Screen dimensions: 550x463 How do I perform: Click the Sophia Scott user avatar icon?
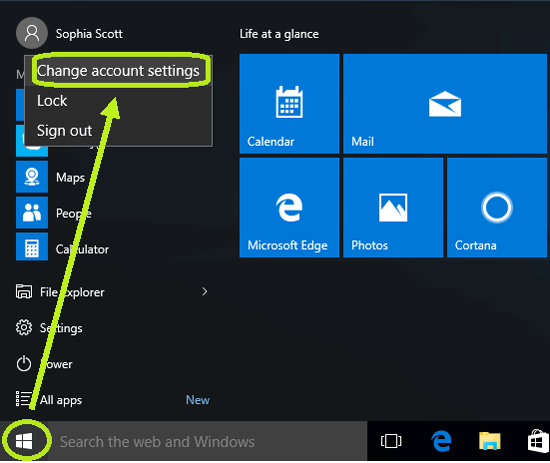(32, 33)
